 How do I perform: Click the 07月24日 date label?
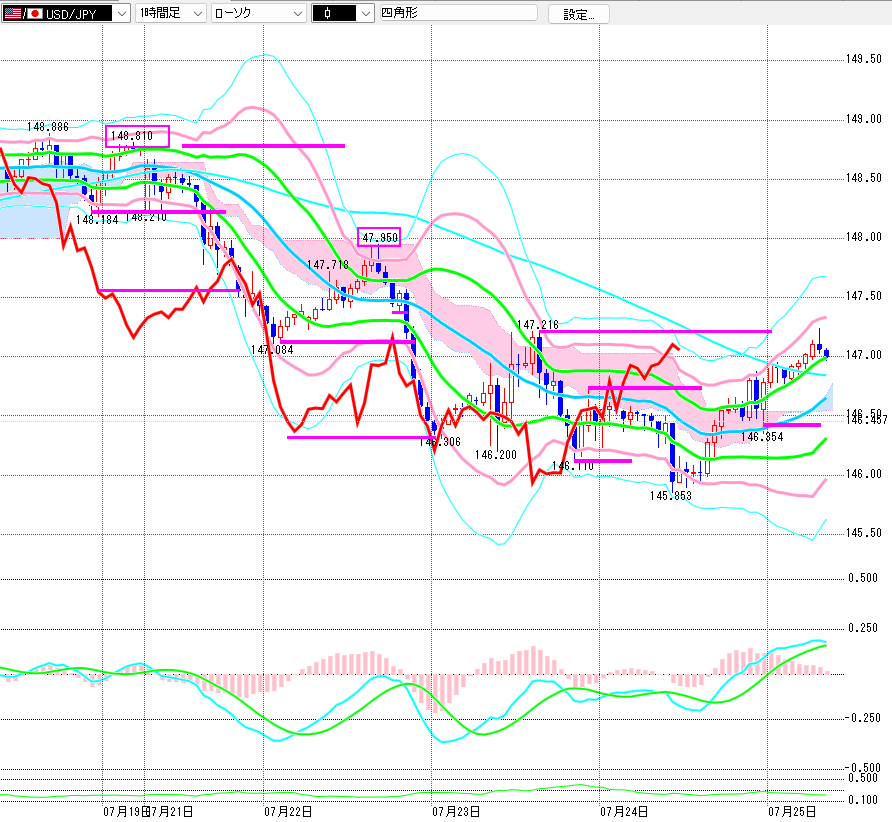click(x=624, y=812)
